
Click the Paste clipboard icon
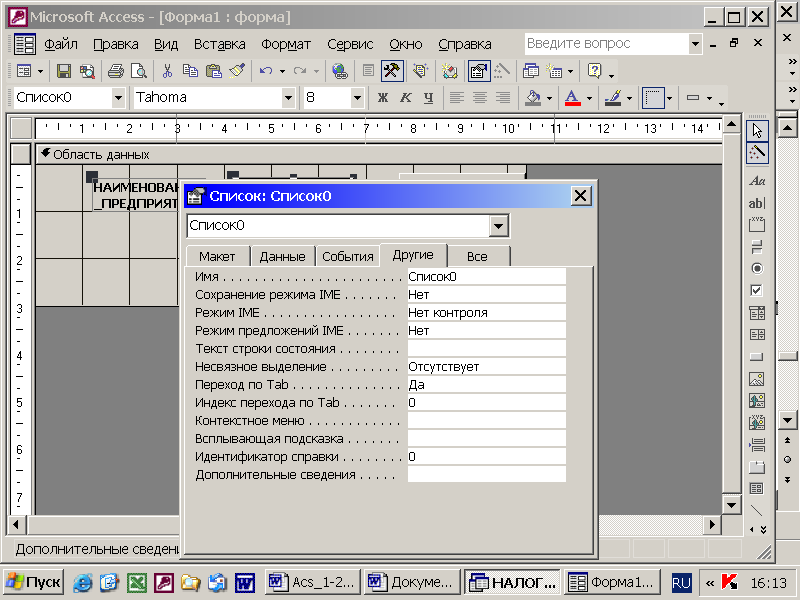(x=214, y=71)
